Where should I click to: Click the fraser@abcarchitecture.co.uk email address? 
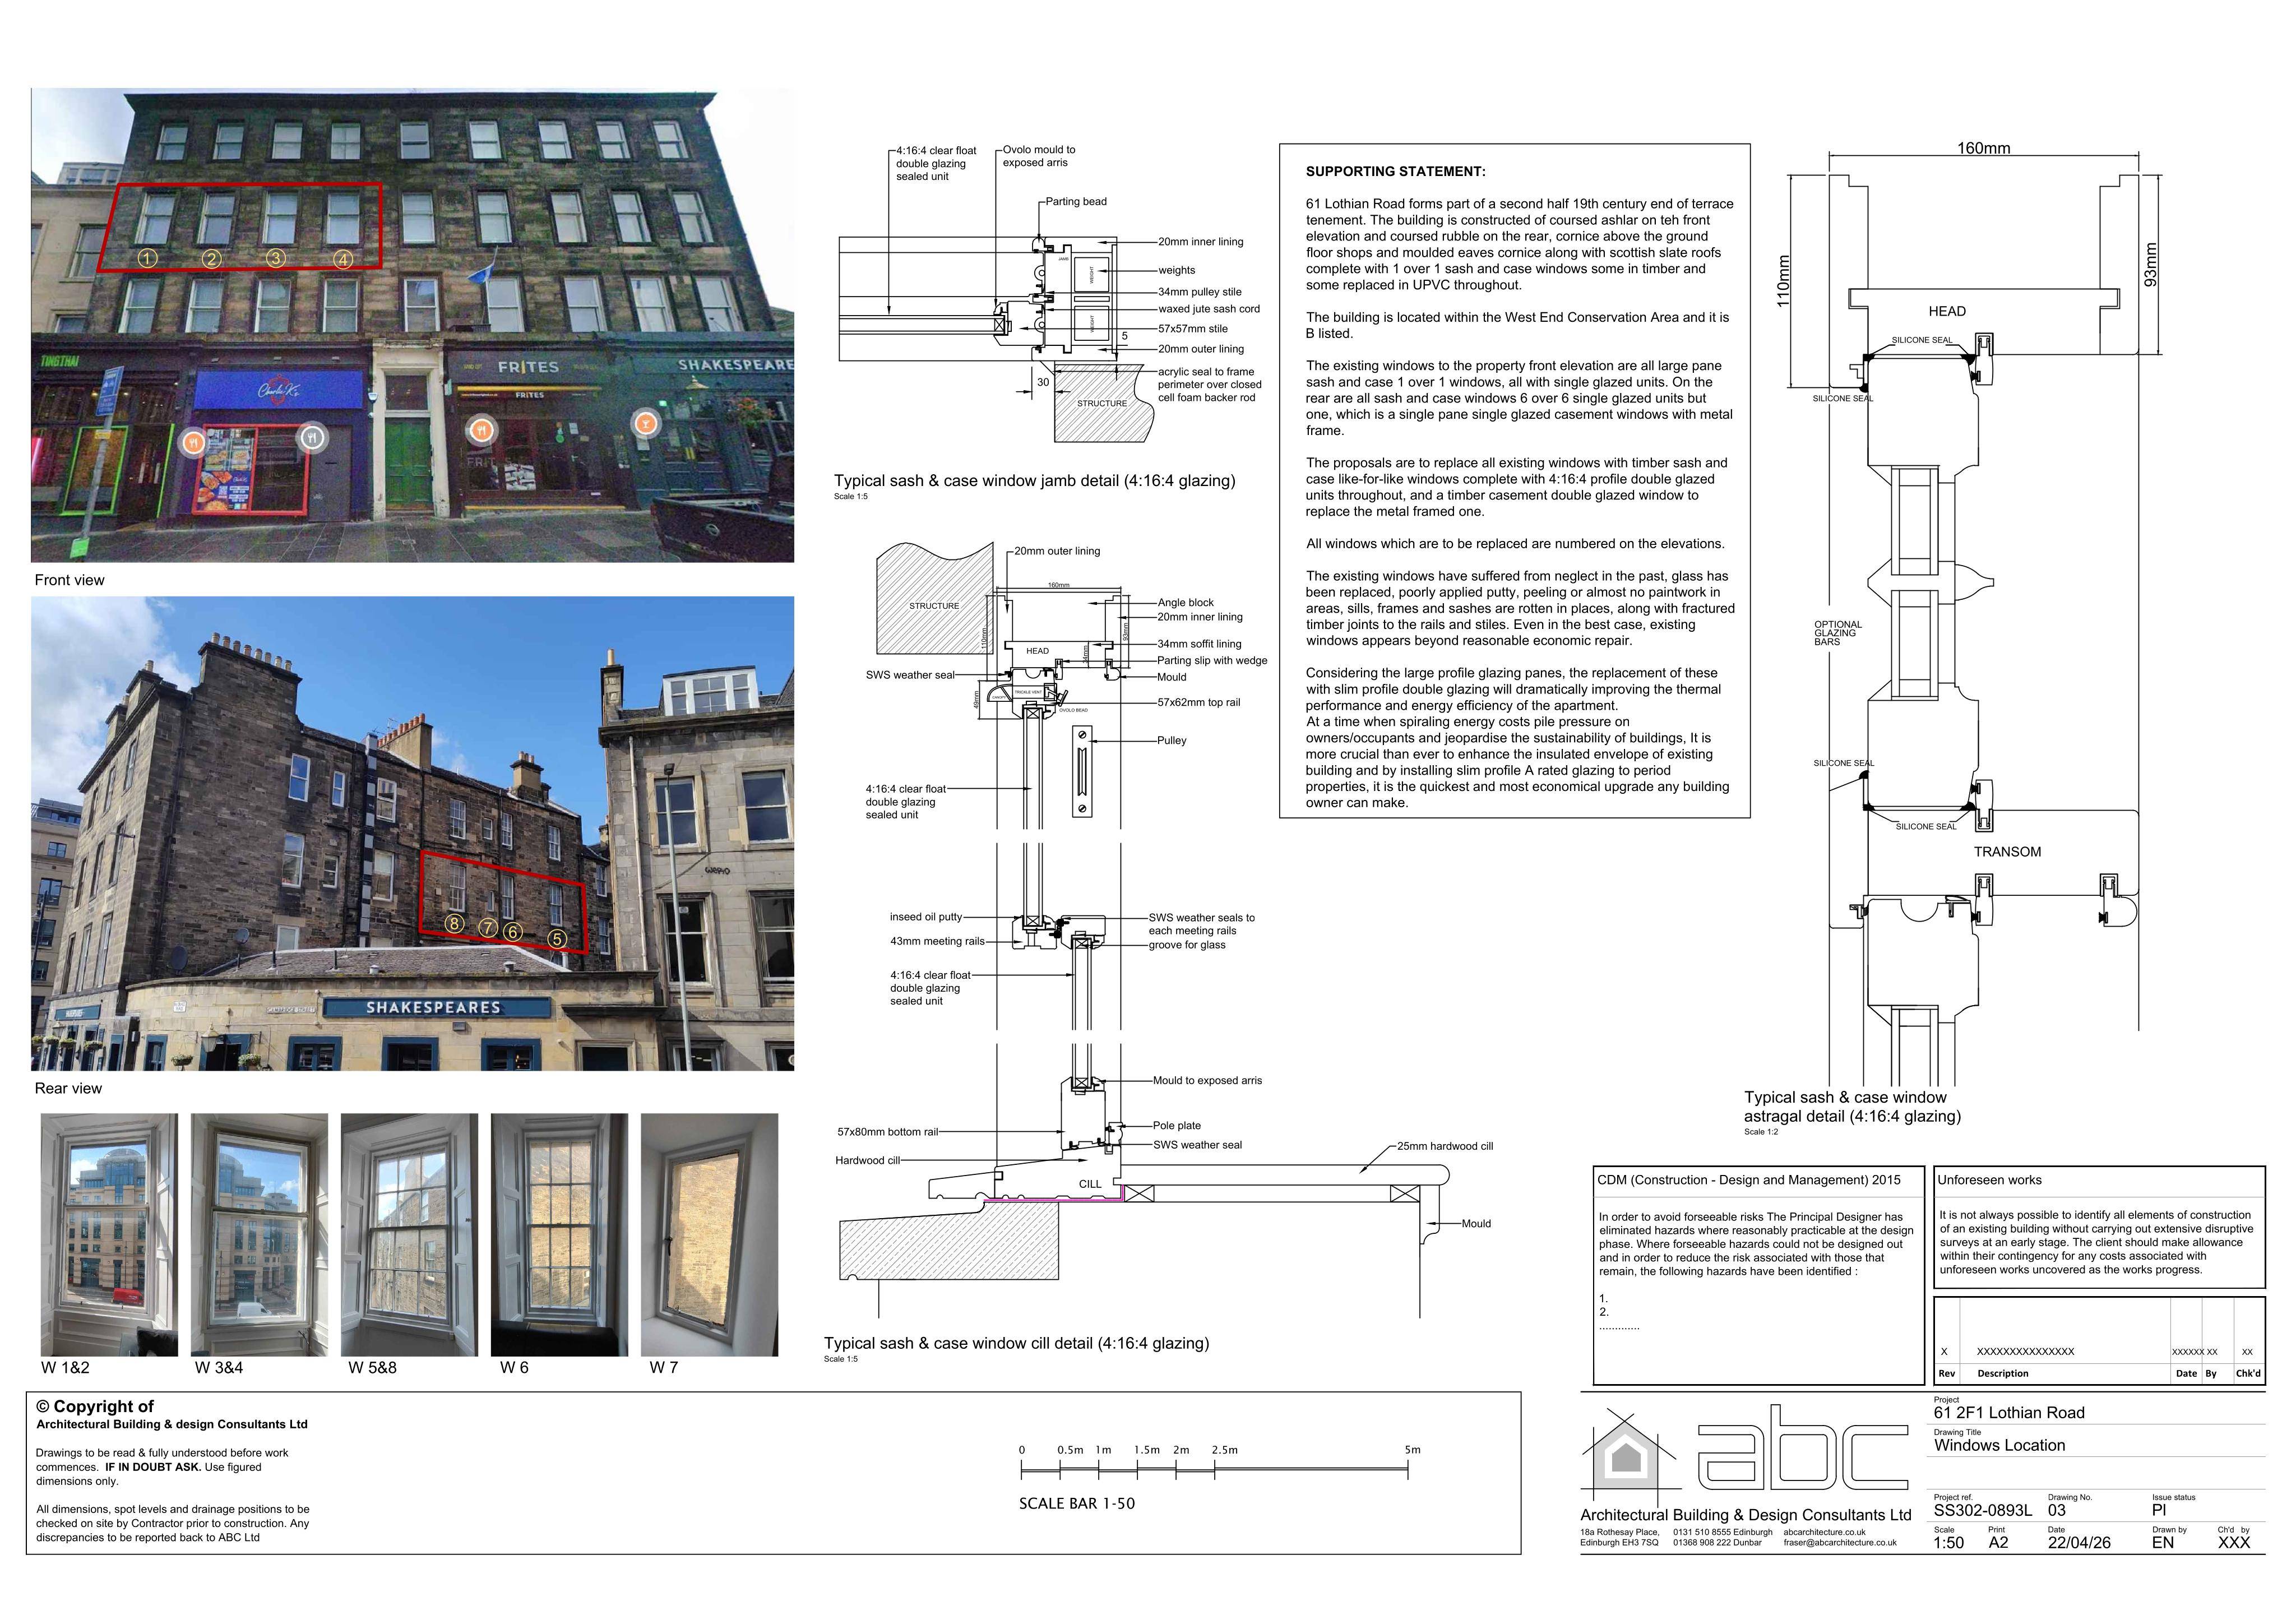click(x=1840, y=1542)
